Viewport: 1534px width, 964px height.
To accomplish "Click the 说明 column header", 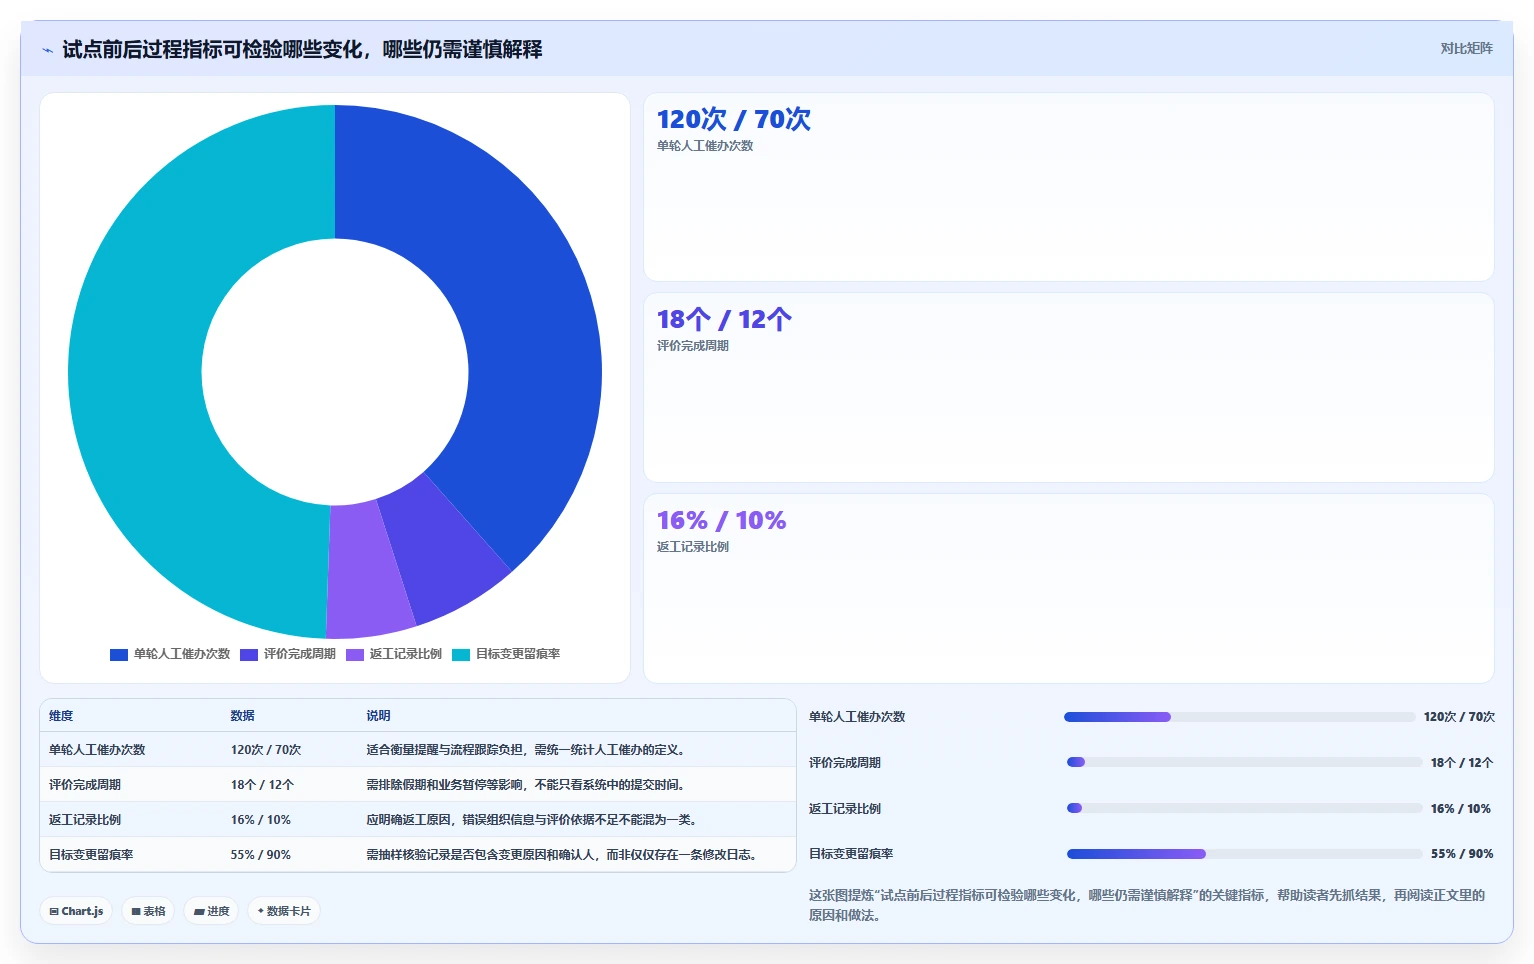I will coord(378,716).
